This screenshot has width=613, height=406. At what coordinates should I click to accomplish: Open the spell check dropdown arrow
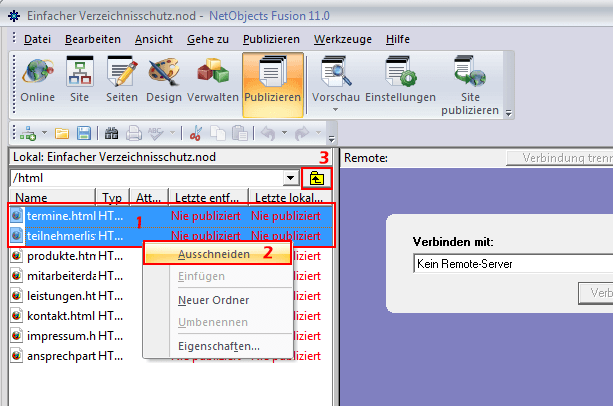172,133
